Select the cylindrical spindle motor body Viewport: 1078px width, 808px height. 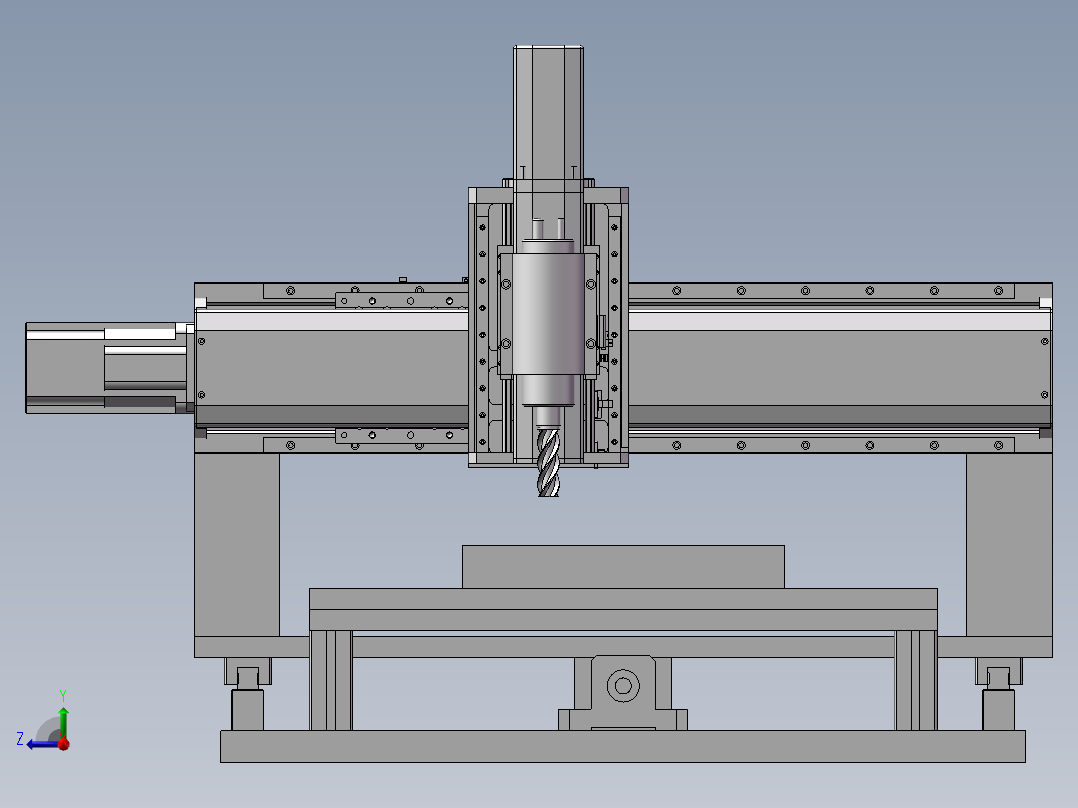[x=548, y=315]
